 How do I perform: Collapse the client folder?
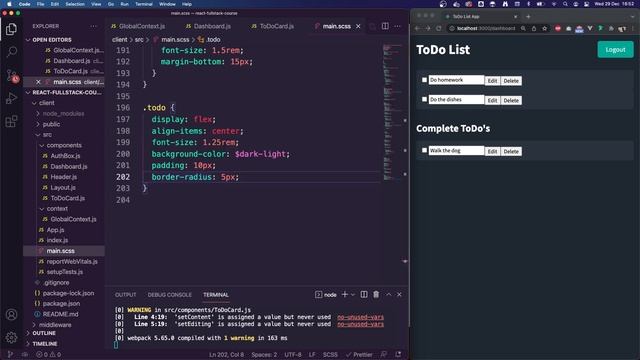tap(47, 103)
